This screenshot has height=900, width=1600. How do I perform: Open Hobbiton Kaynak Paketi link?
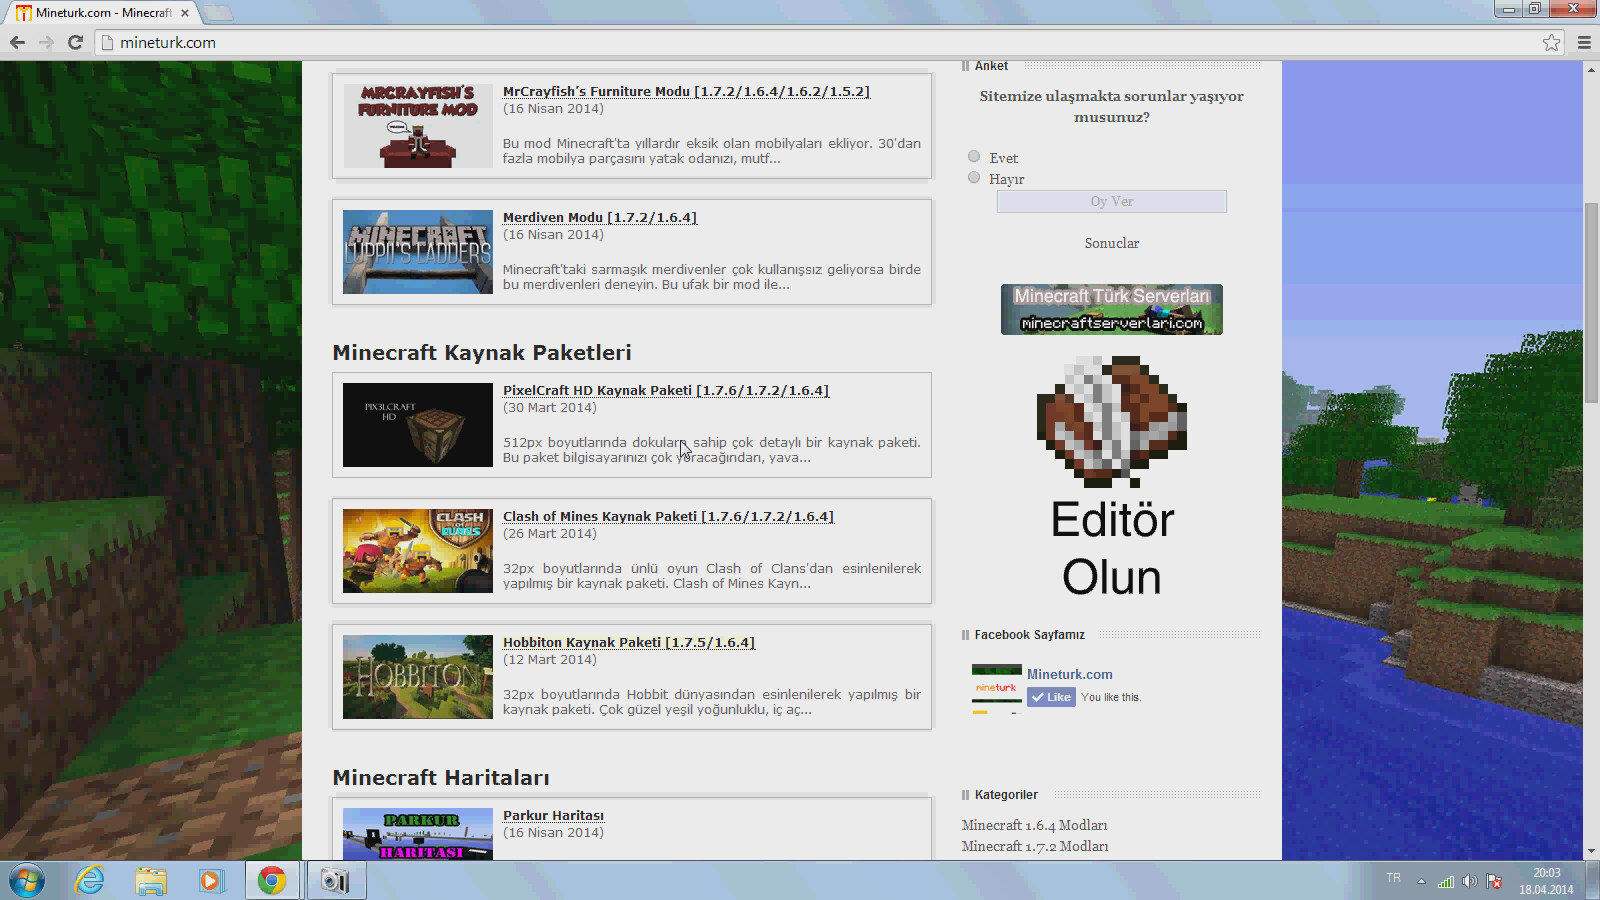point(629,642)
